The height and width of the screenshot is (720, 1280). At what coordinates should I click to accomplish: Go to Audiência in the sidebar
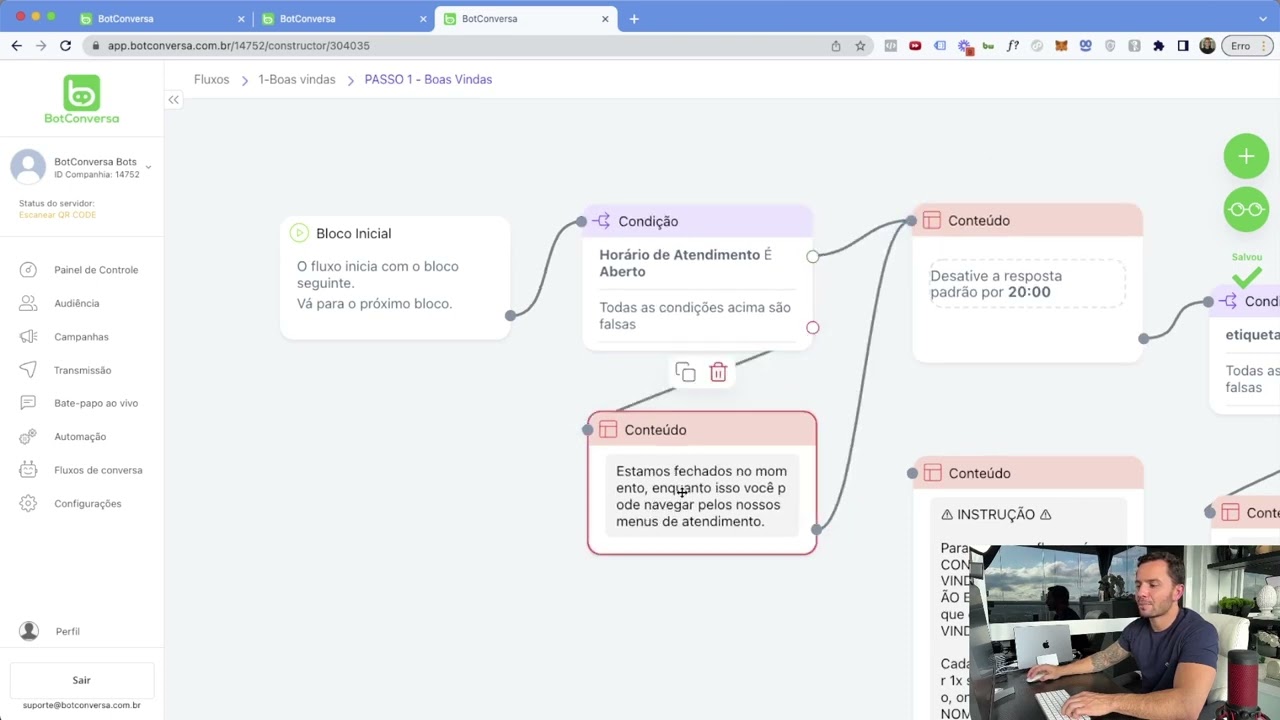(76, 303)
